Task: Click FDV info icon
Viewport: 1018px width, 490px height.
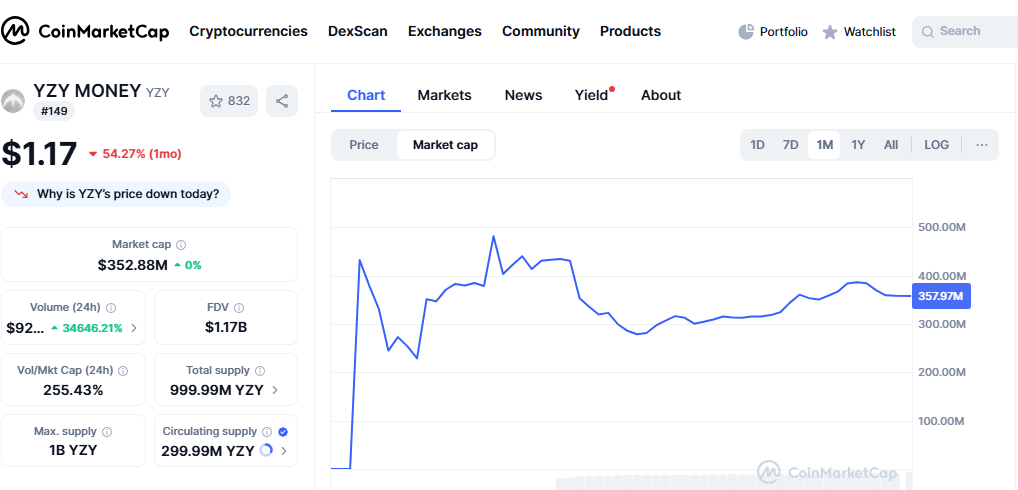Action: point(239,308)
